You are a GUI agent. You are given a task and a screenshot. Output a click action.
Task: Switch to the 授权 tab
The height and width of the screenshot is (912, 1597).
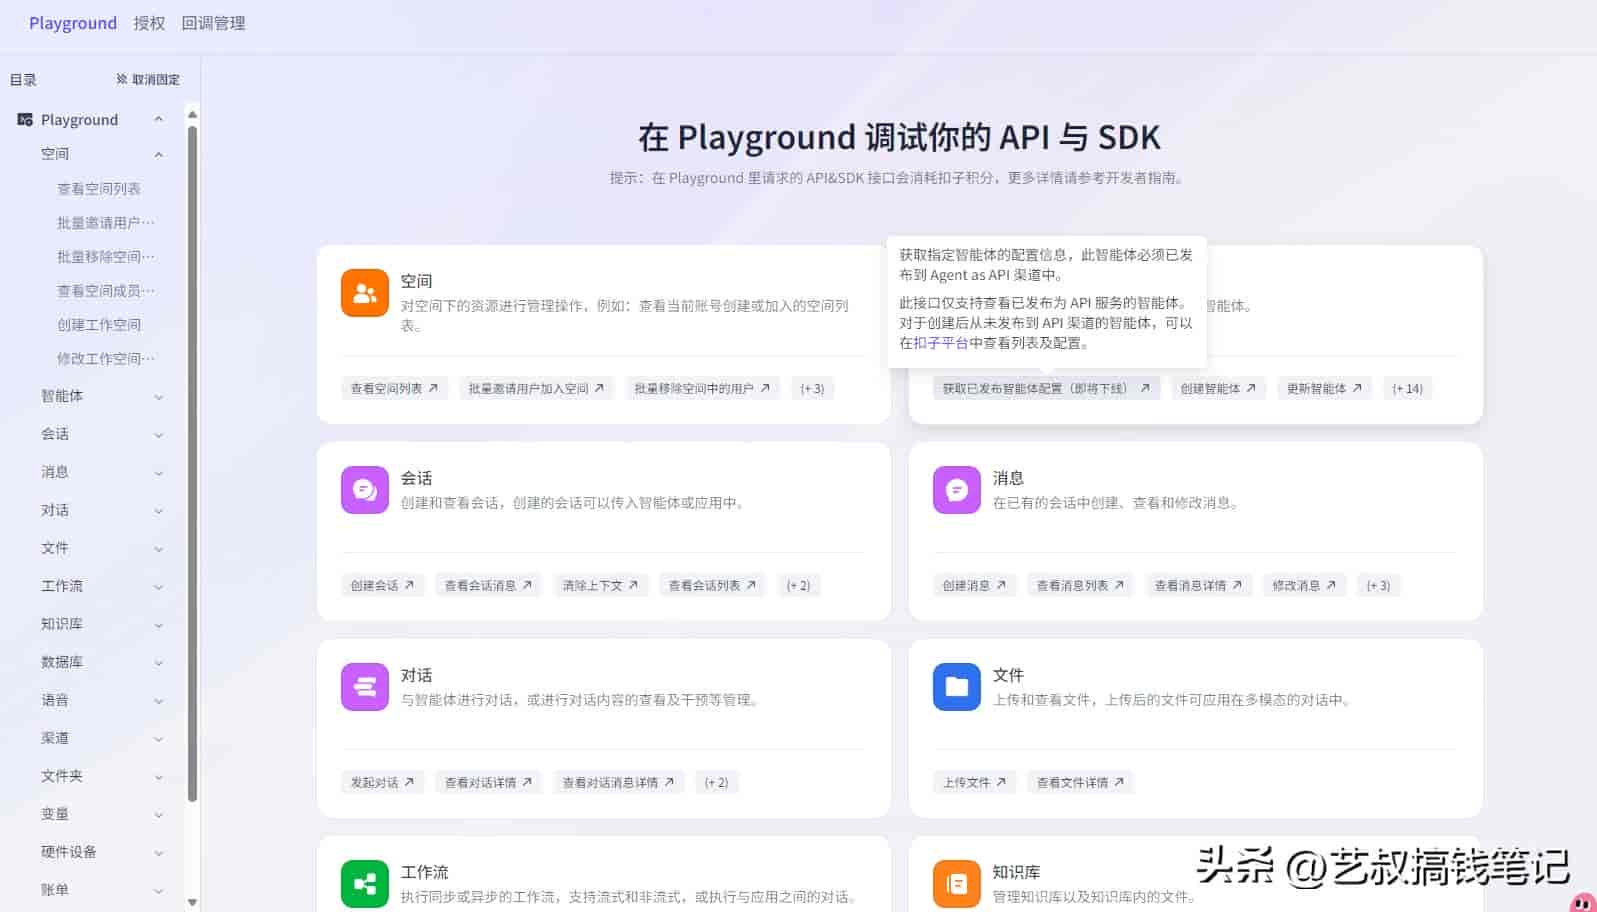(x=149, y=23)
